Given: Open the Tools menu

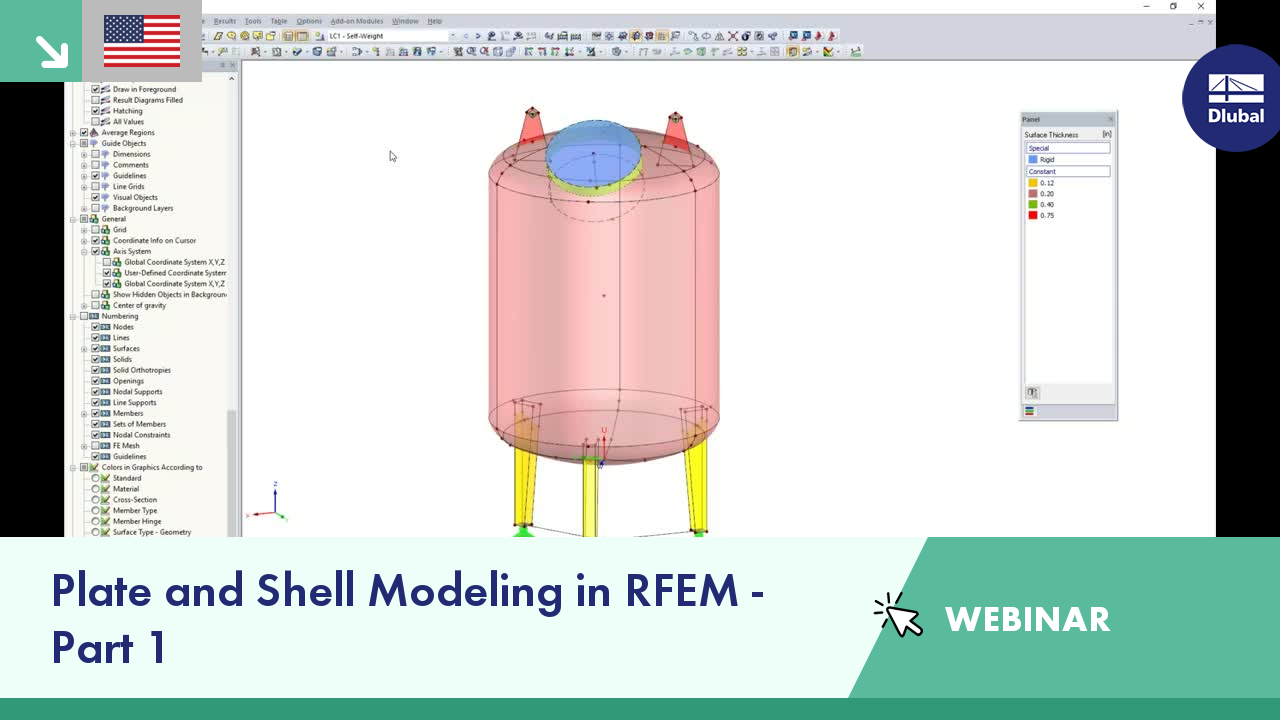Looking at the screenshot, I should (253, 20).
